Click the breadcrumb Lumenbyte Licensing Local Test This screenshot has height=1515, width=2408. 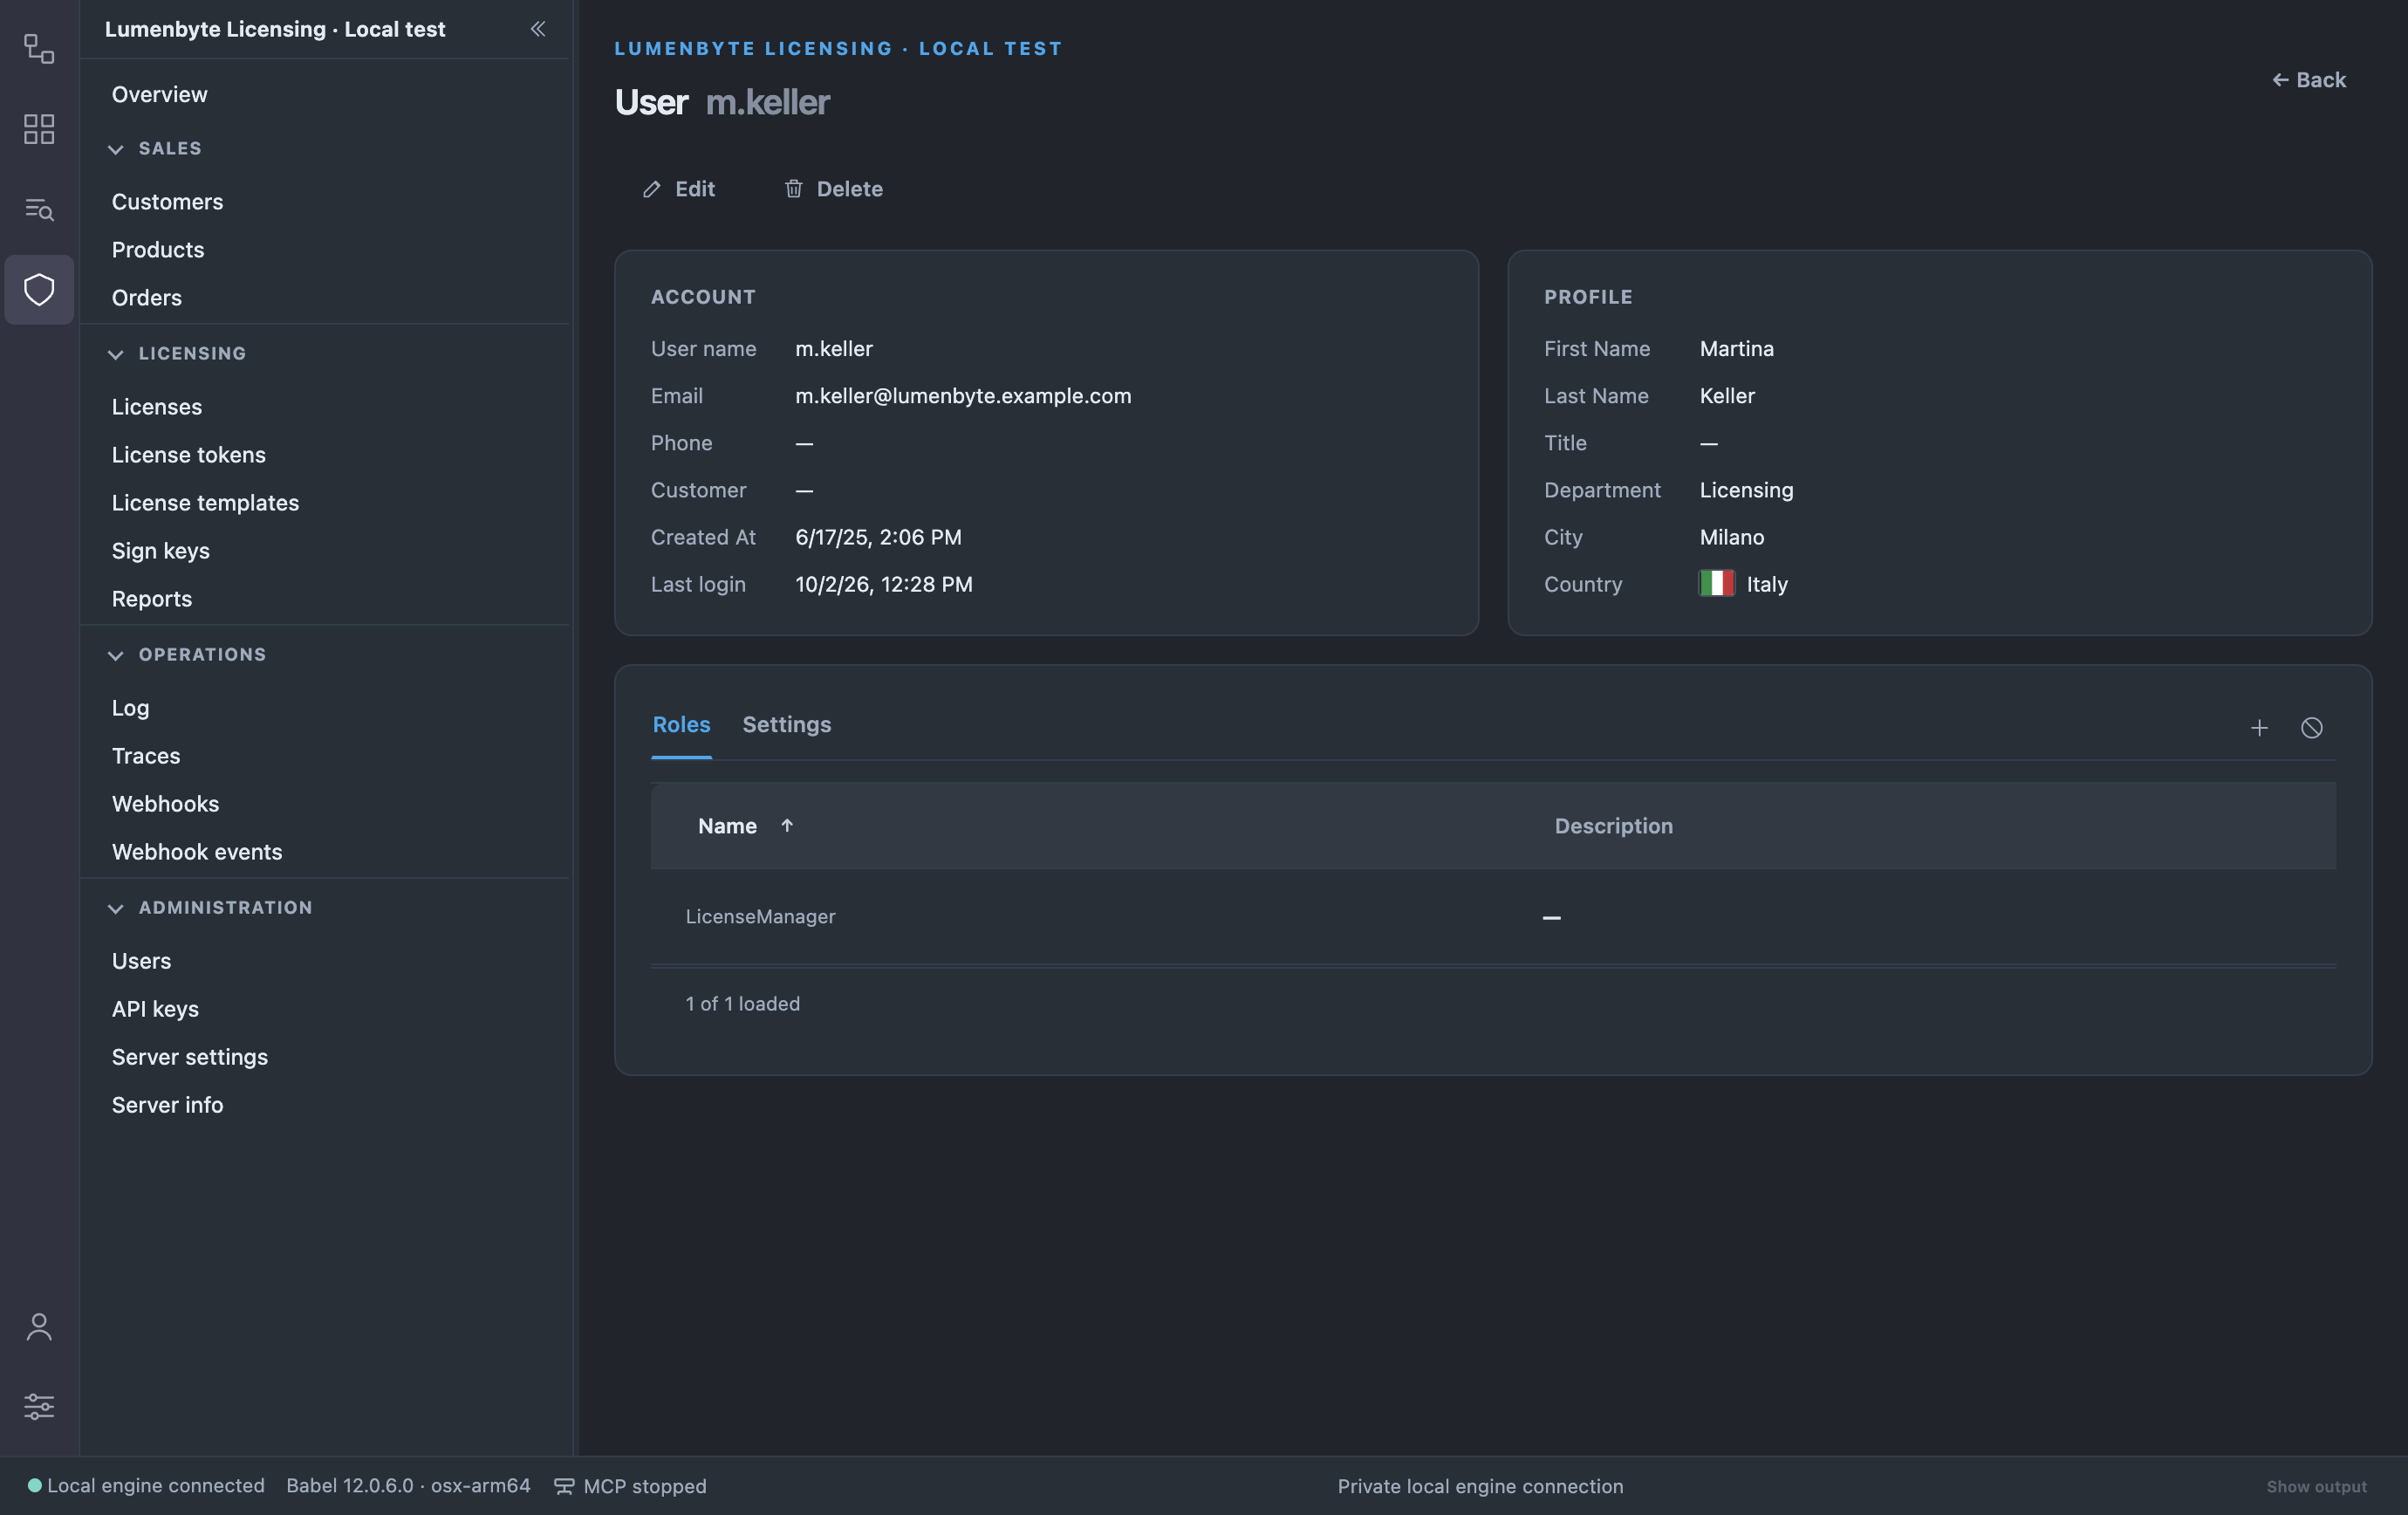point(838,48)
